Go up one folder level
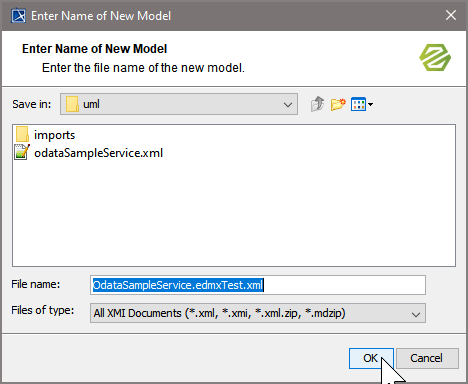Image resolution: width=468 pixels, height=384 pixels. point(317,104)
